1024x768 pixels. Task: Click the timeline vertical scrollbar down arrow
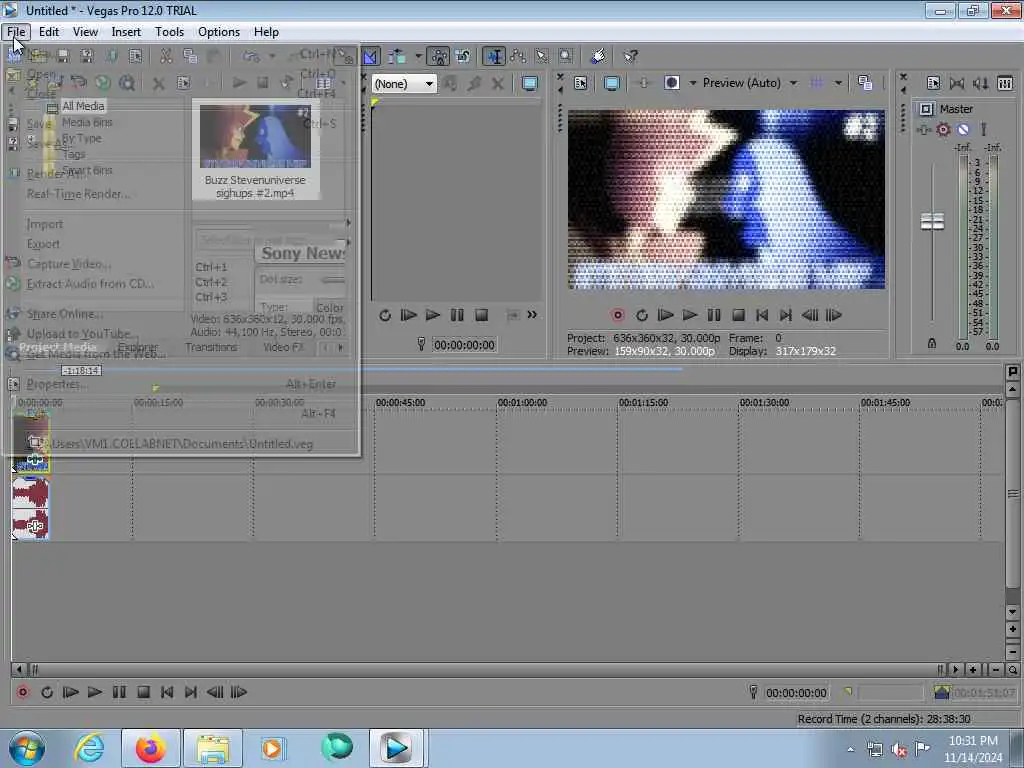pyautogui.click(x=1012, y=612)
